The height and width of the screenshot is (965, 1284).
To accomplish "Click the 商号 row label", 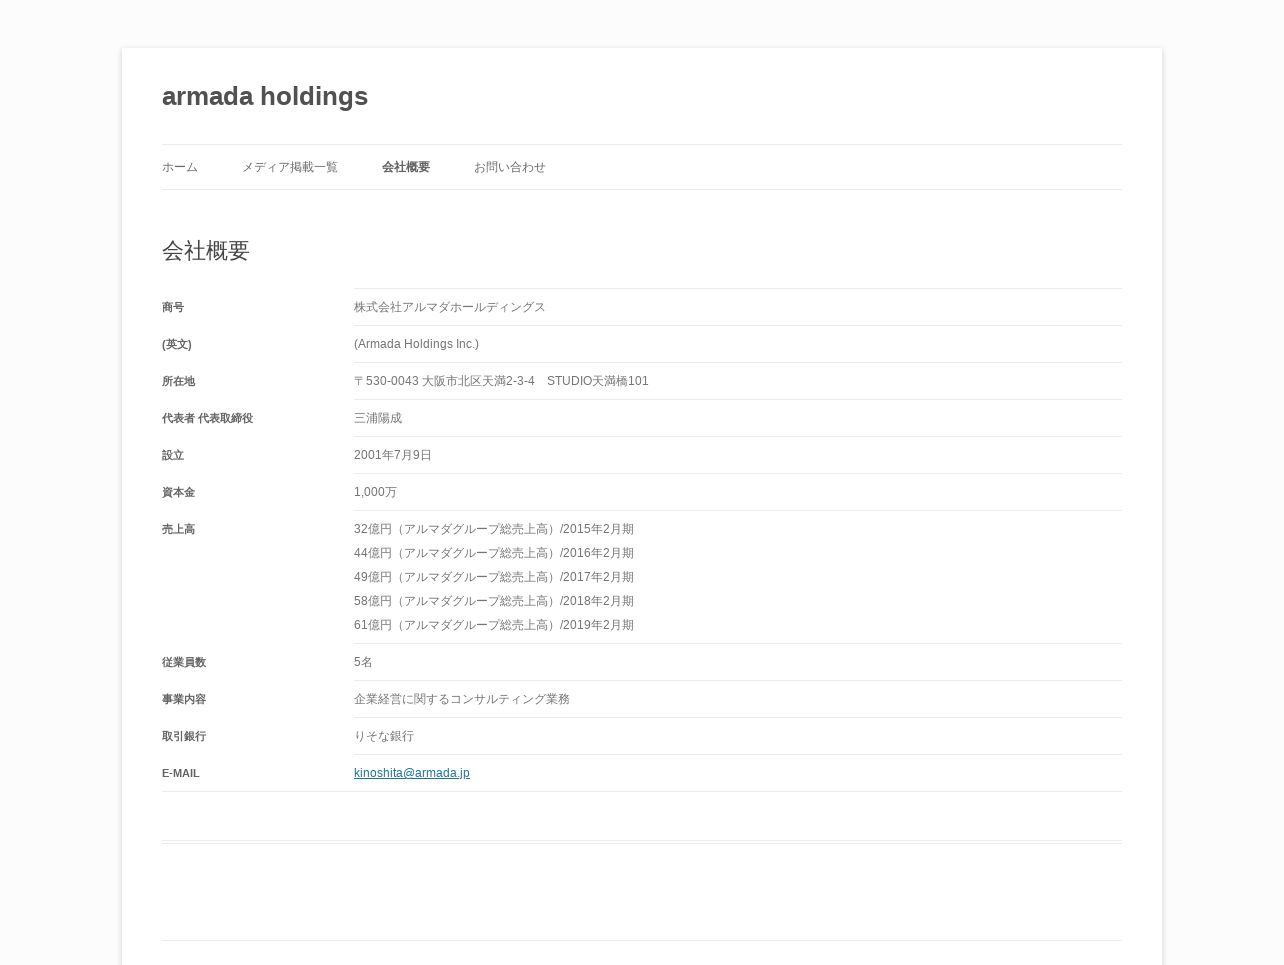I will [173, 307].
